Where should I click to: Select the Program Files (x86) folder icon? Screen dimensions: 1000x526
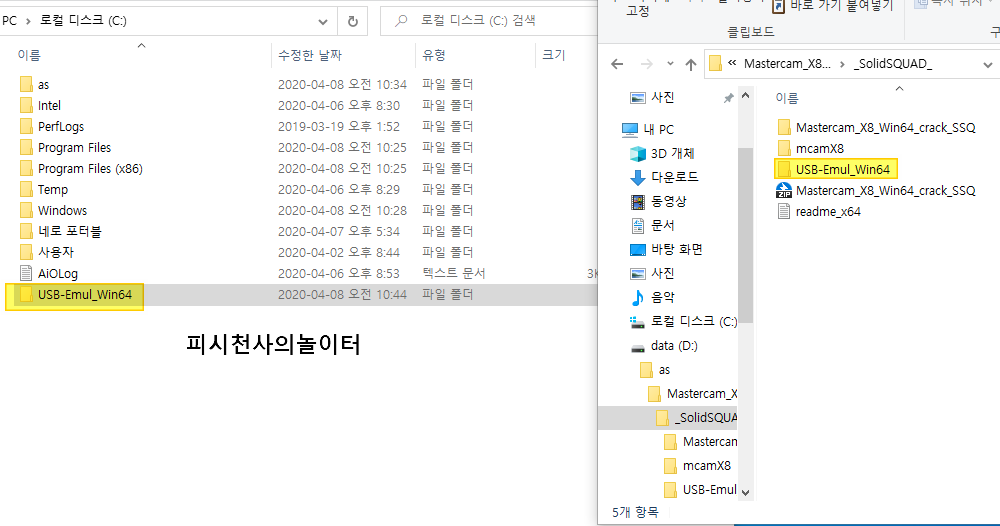(x=26, y=168)
